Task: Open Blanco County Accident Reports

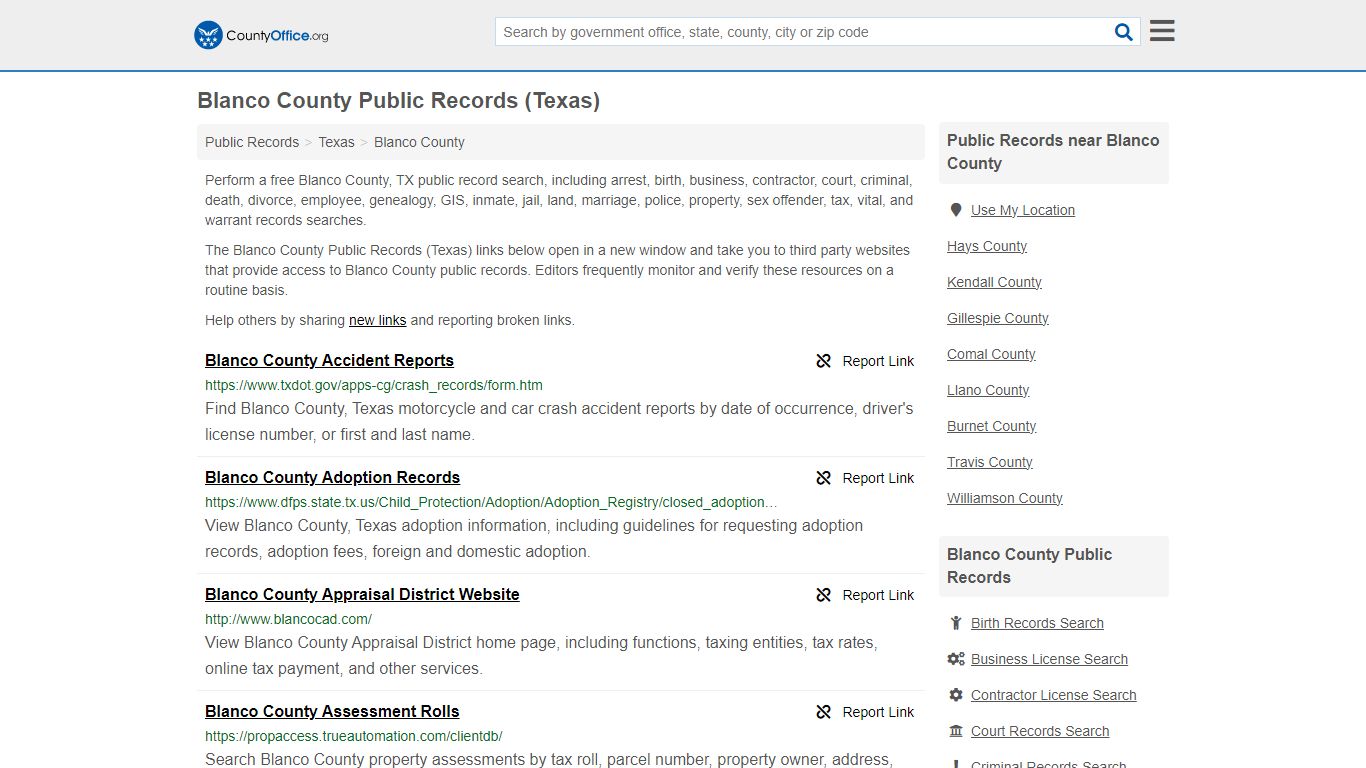Action: pos(329,361)
